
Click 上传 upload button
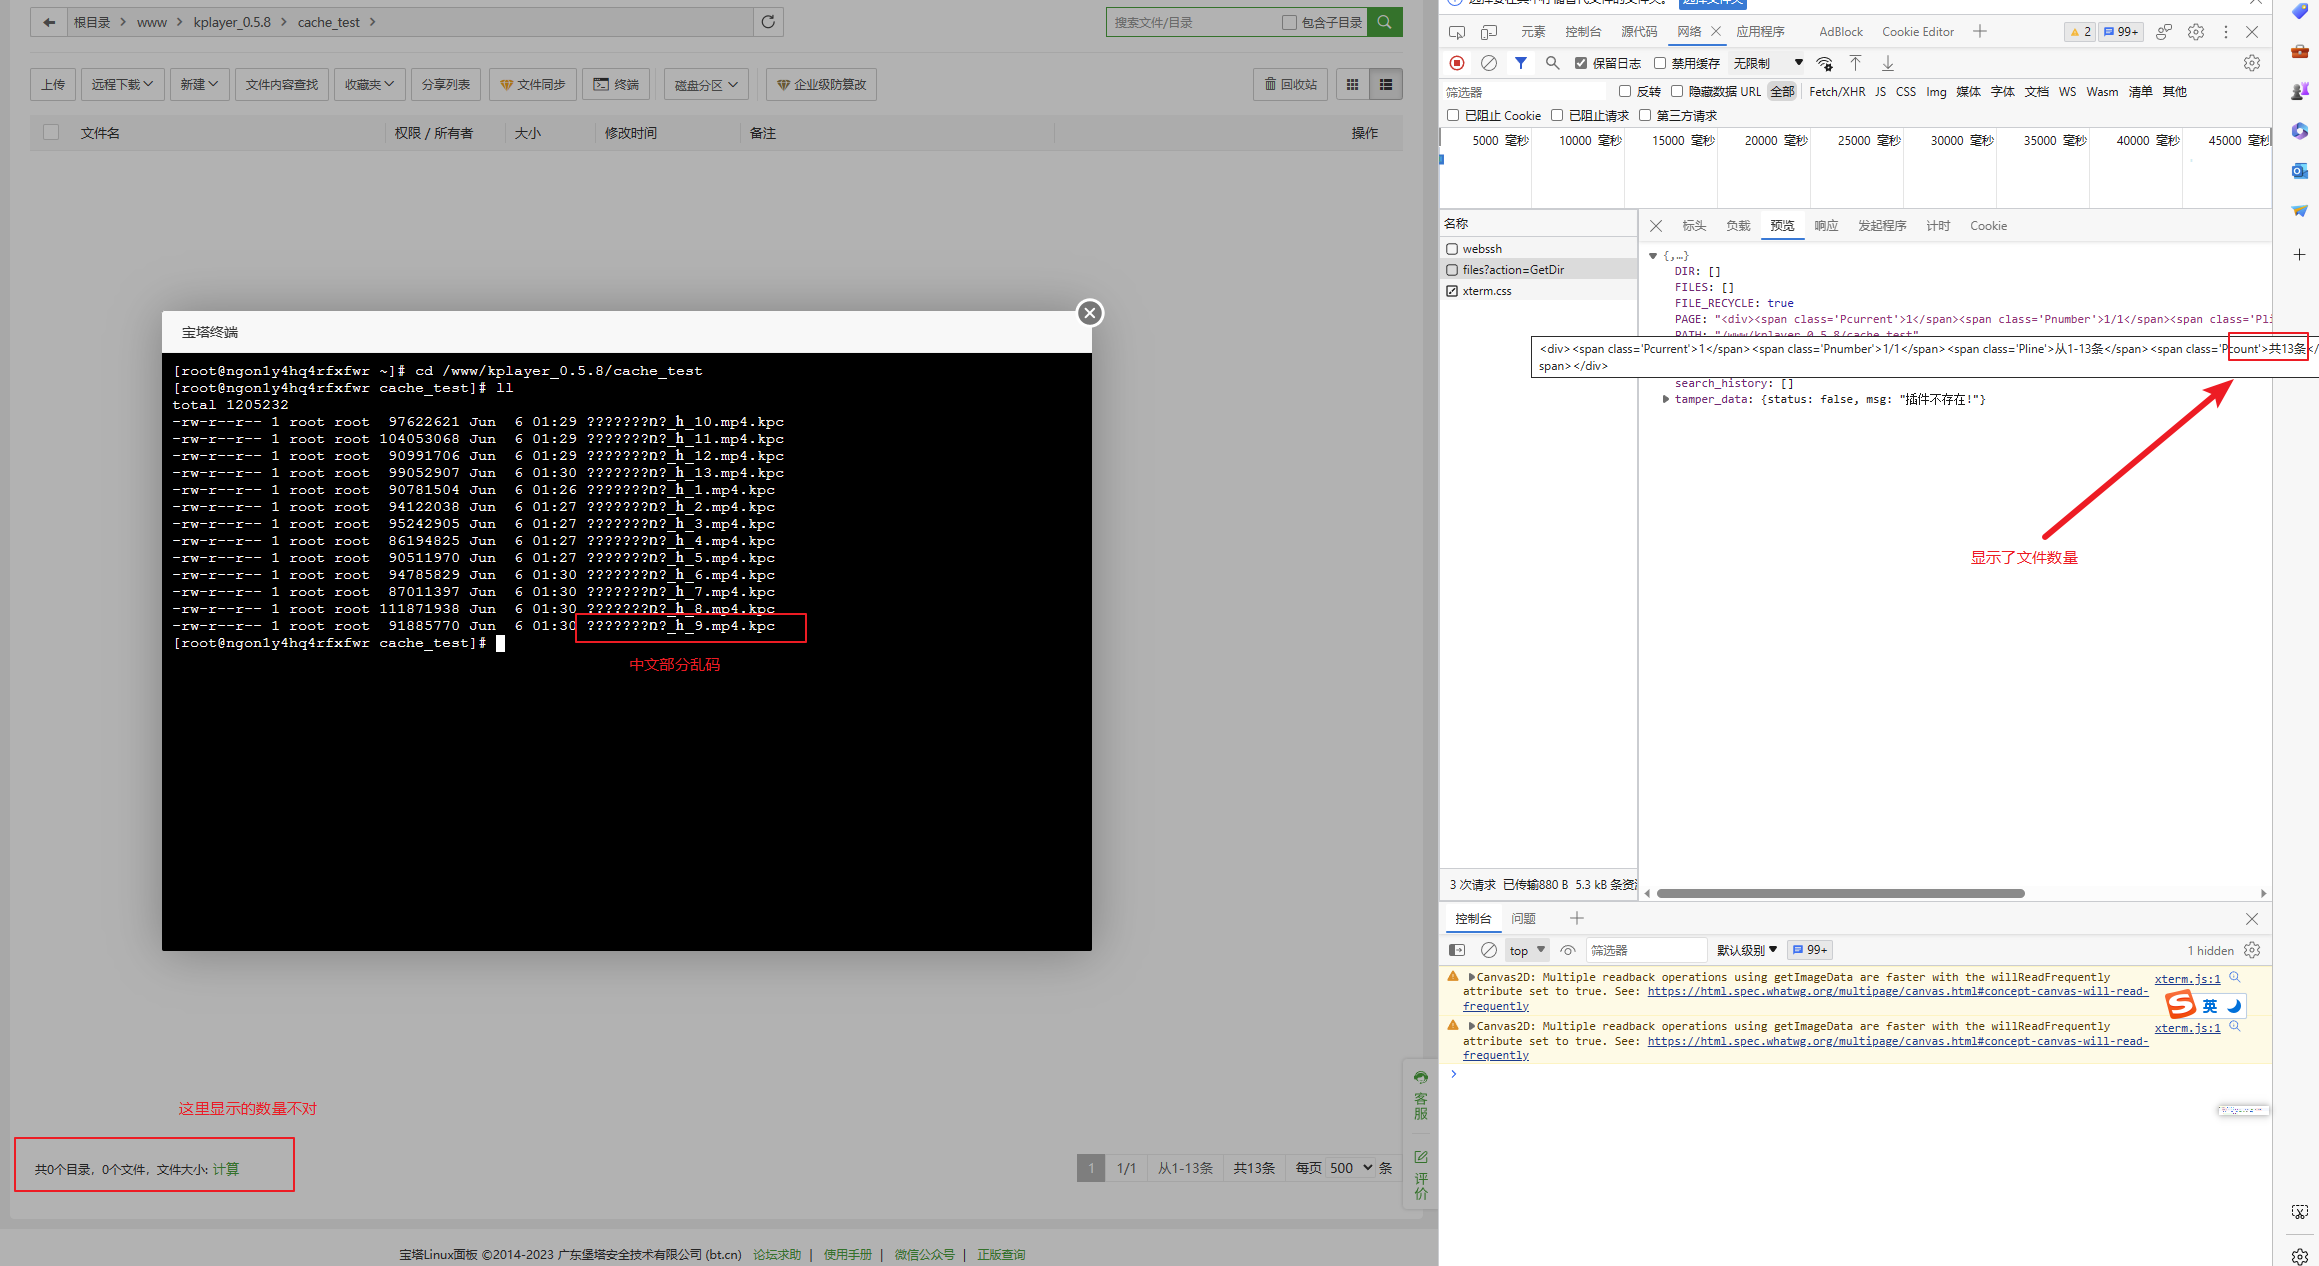pos(53,85)
